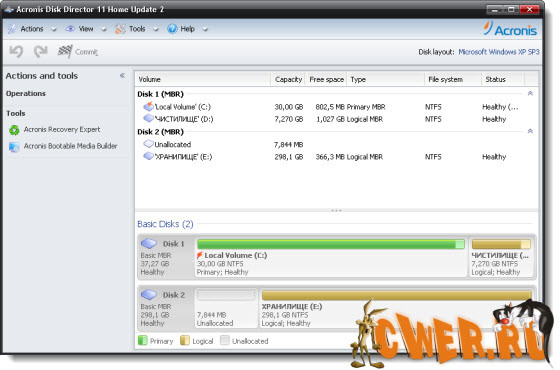
Task: Click the application icon in title bar
Action: click(x=9, y=9)
